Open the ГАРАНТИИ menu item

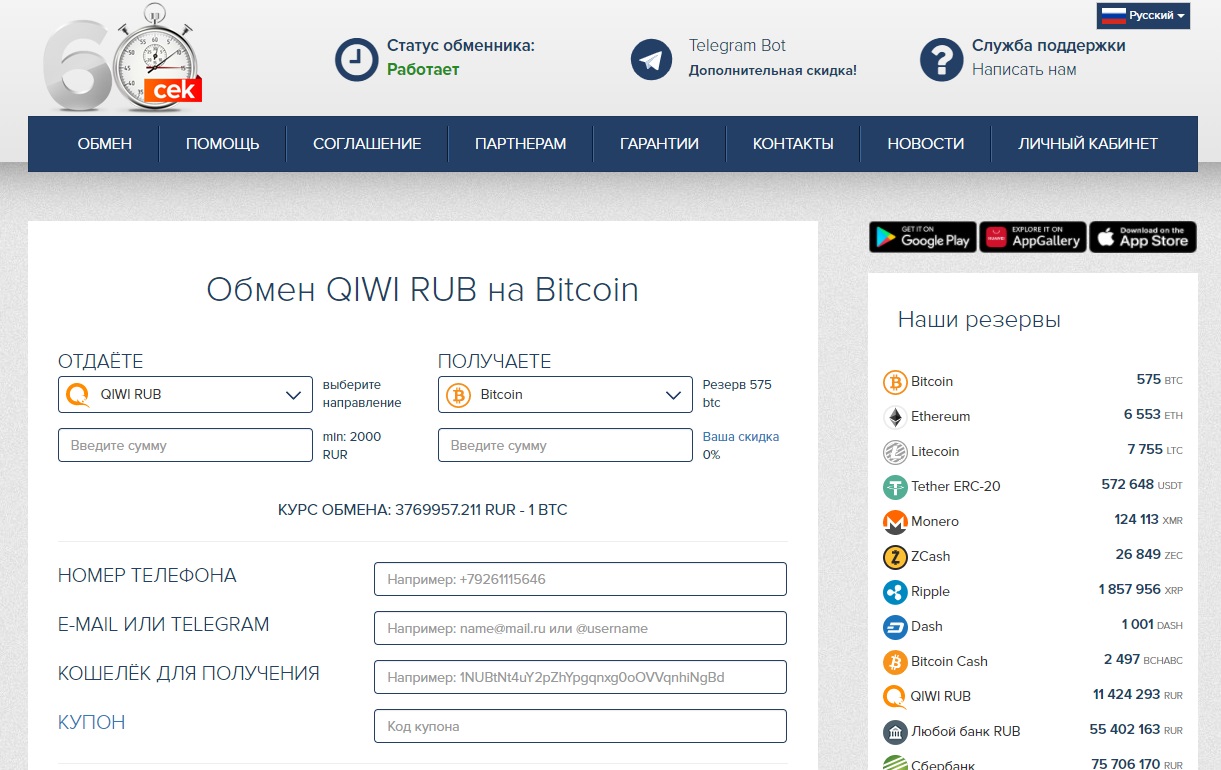click(659, 144)
